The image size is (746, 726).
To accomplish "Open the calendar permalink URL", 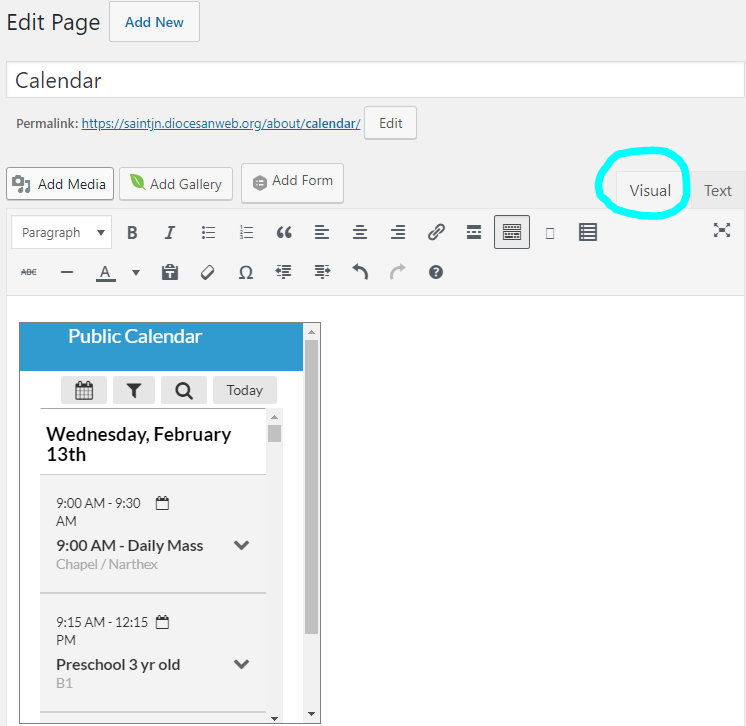I will 220,124.
